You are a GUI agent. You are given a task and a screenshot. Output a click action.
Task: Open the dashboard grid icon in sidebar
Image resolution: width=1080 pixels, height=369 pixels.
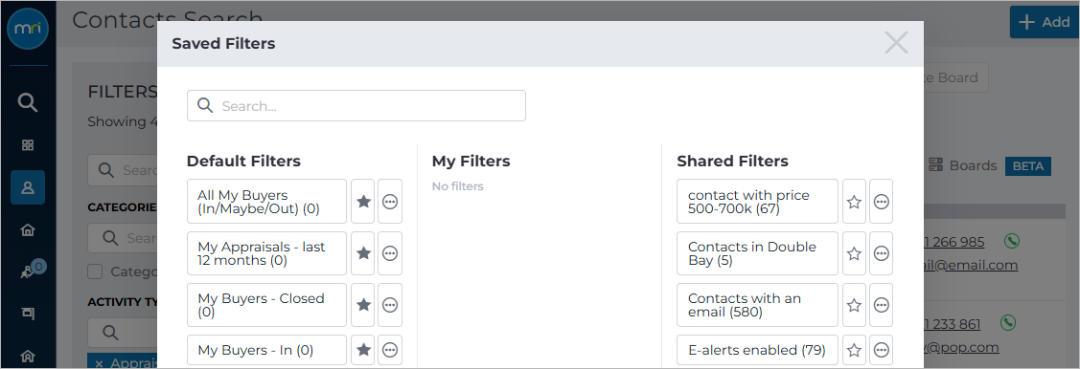[28, 145]
